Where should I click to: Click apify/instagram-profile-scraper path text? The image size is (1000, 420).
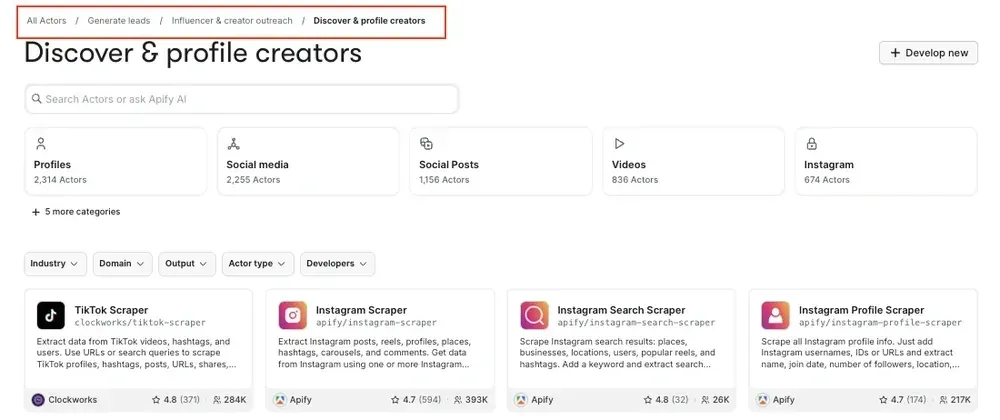[x=880, y=322]
